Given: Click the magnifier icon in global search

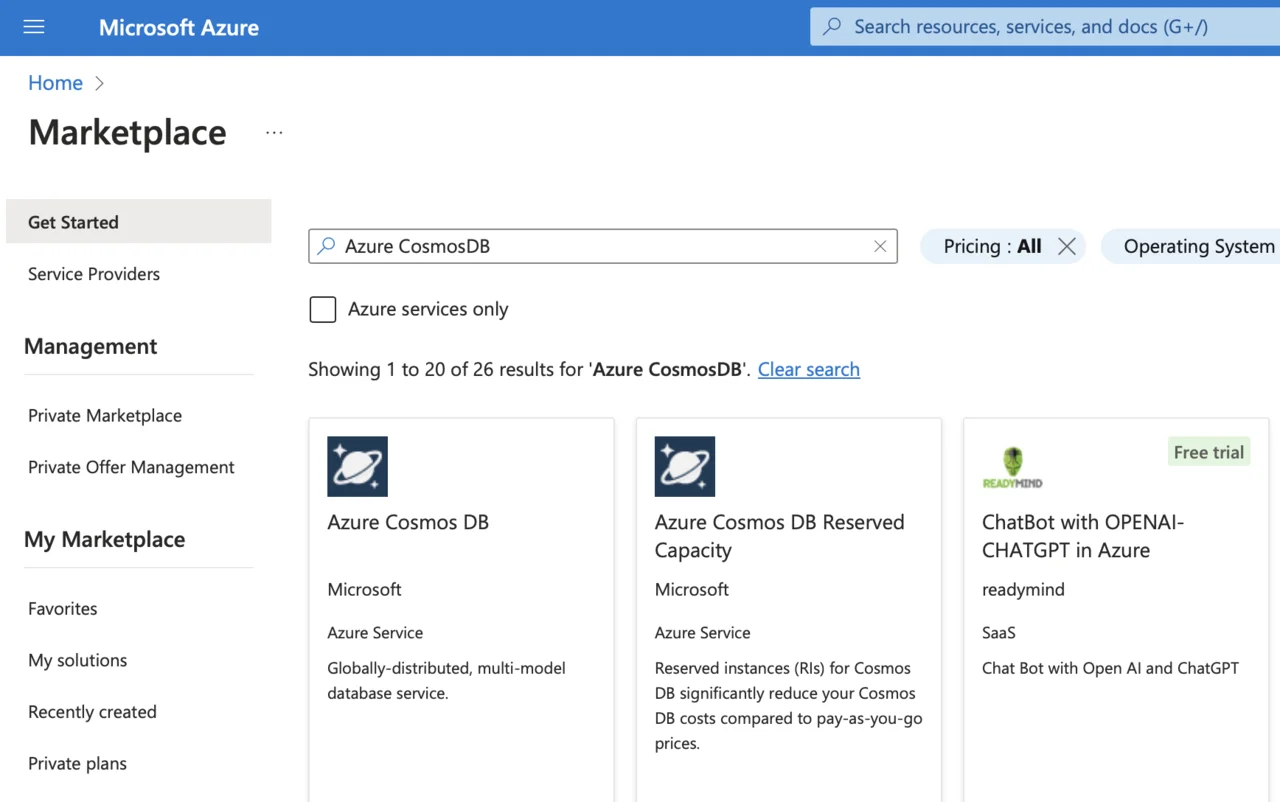Looking at the screenshot, I should (x=832, y=27).
